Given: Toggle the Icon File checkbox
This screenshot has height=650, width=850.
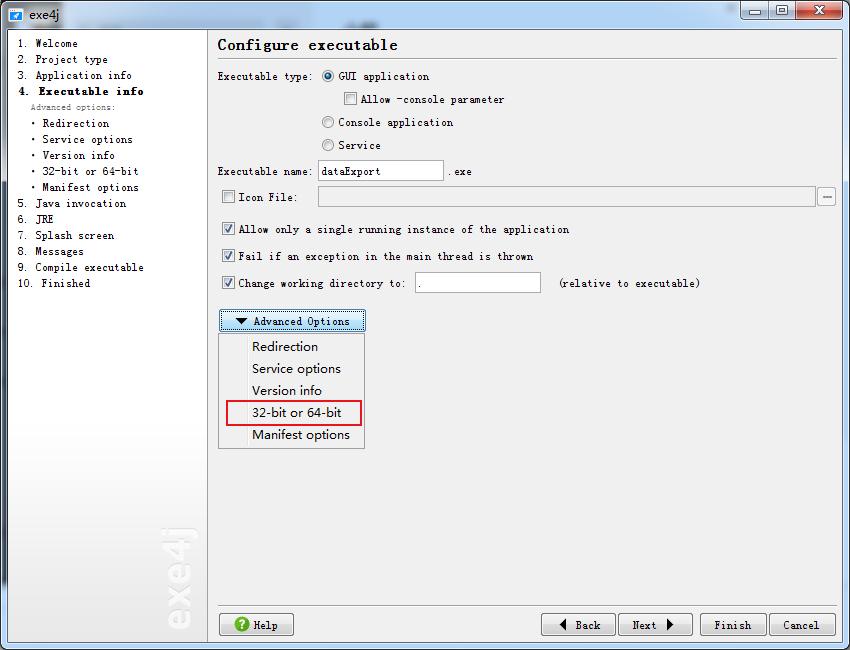Looking at the screenshot, I should [228, 197].
